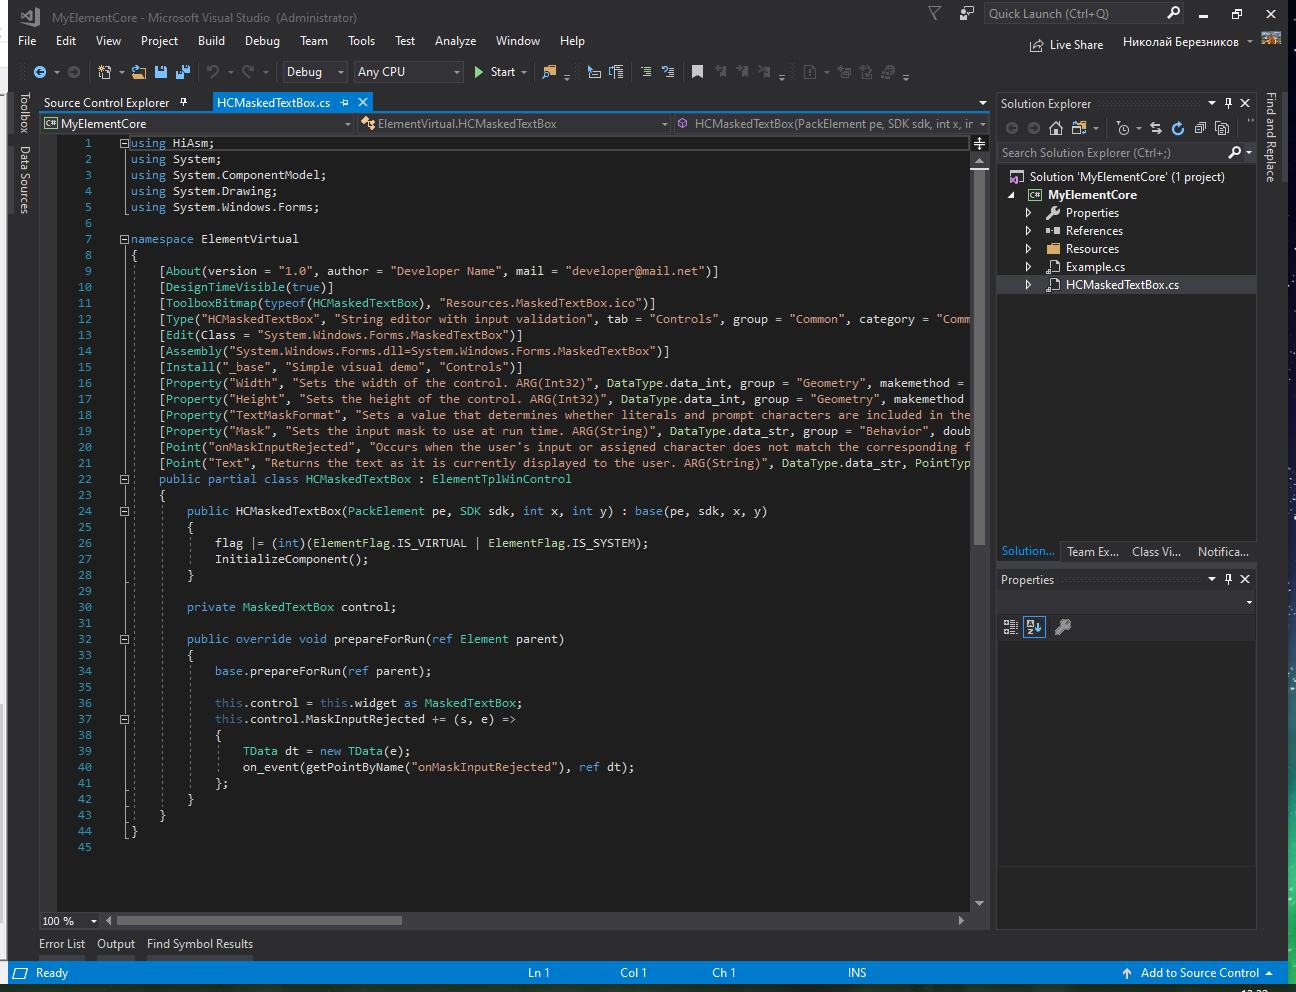Expand the References node in Solution Explorer

coord(1028,231)
